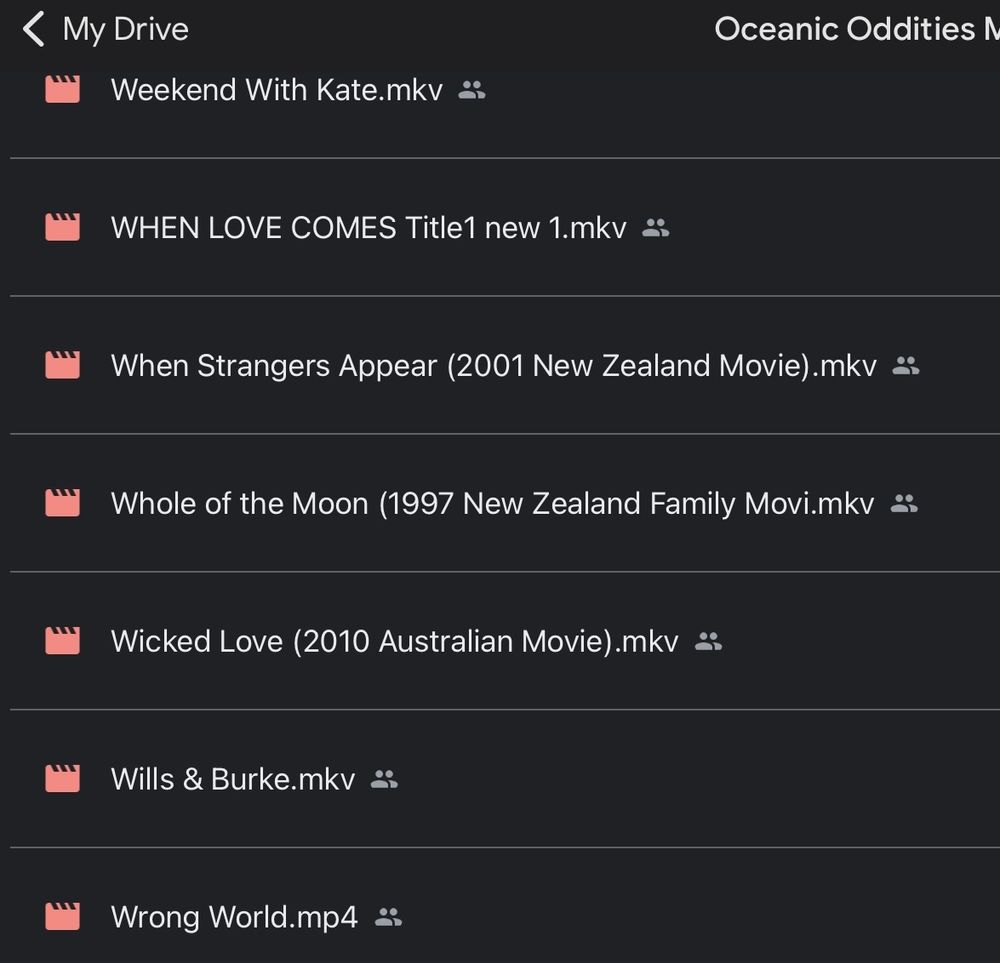
Task: Click the video icon for Wicked Love file
Action: click(x=62, y=640)
